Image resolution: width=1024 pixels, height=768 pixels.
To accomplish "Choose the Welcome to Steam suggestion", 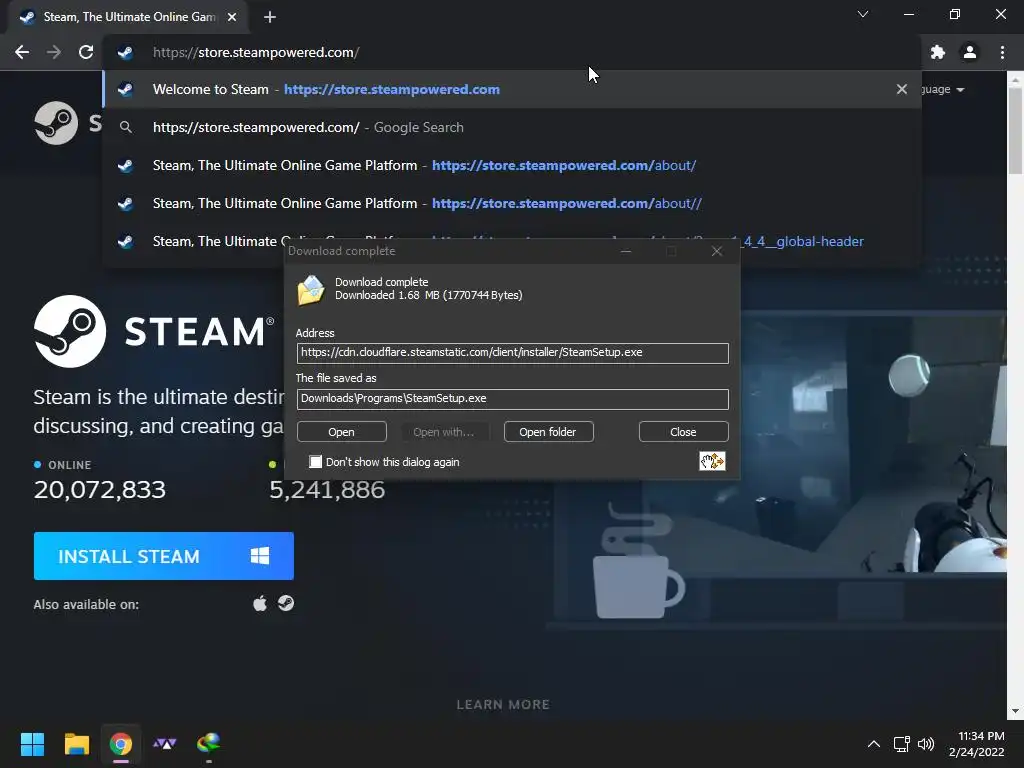I will [512, 89].
